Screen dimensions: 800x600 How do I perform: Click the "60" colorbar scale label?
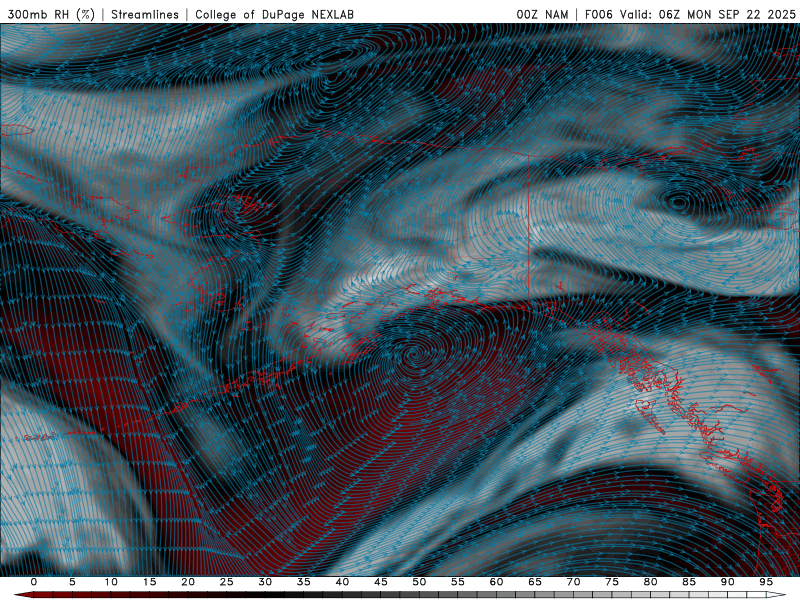496,582
